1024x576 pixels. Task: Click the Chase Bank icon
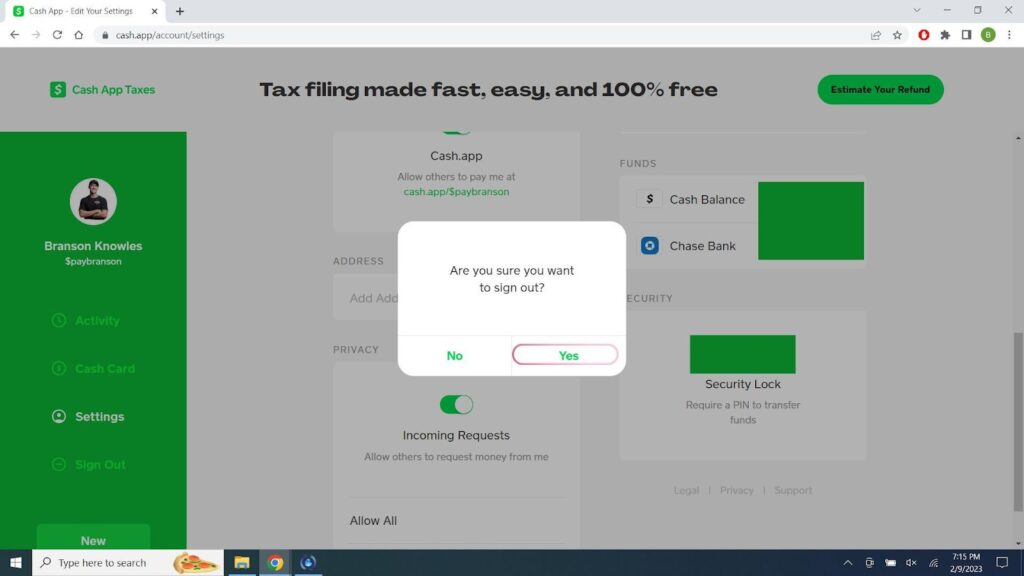(649, 246)
